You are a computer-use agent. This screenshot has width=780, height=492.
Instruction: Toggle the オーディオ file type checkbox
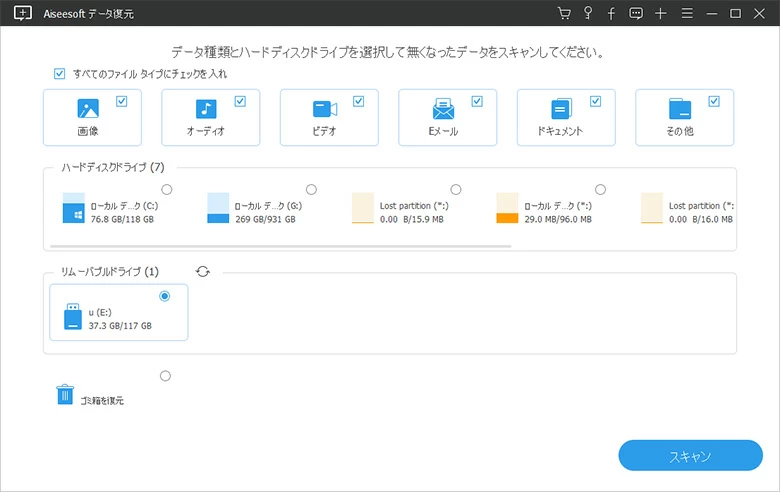coord(240,101)
